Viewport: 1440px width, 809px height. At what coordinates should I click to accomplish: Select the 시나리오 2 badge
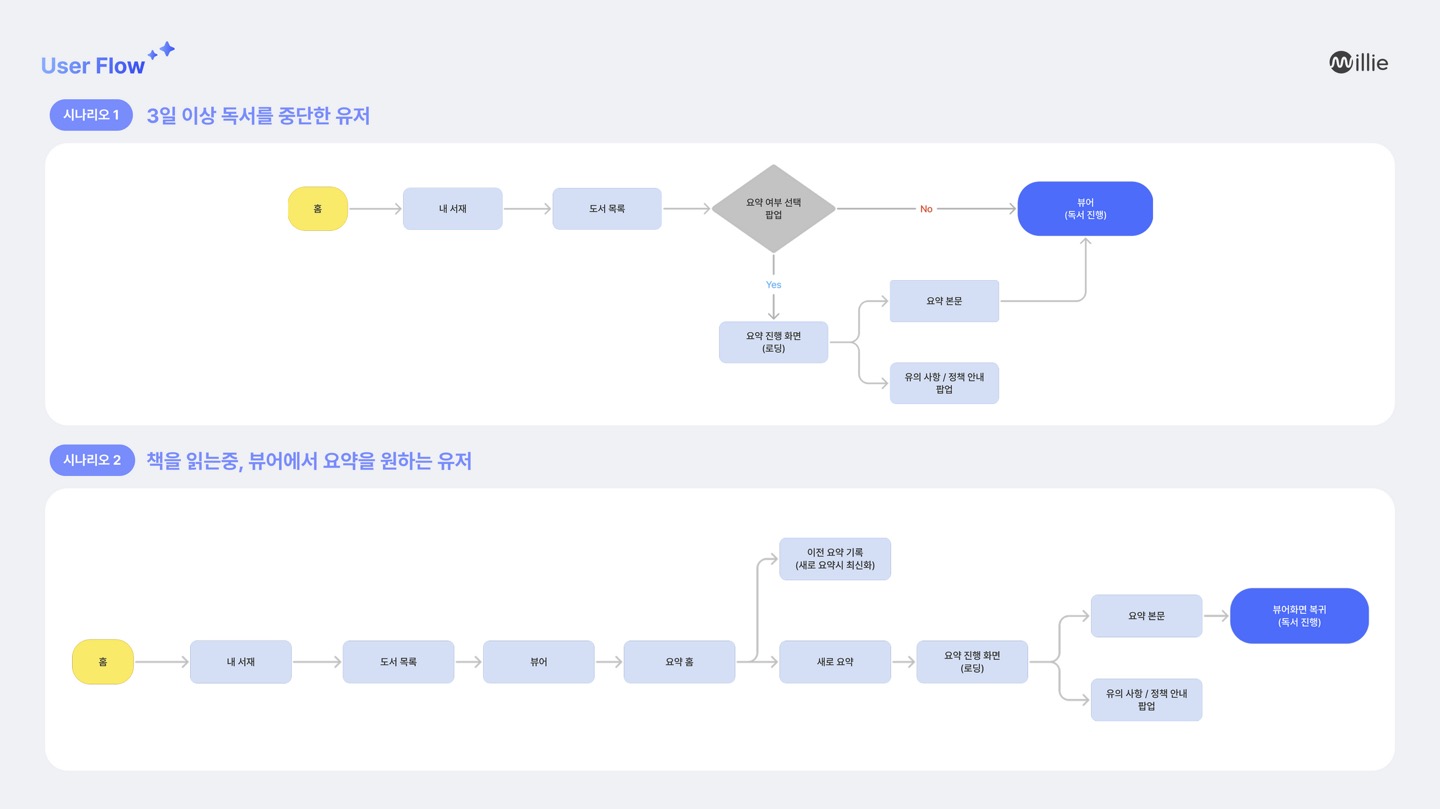92,460
